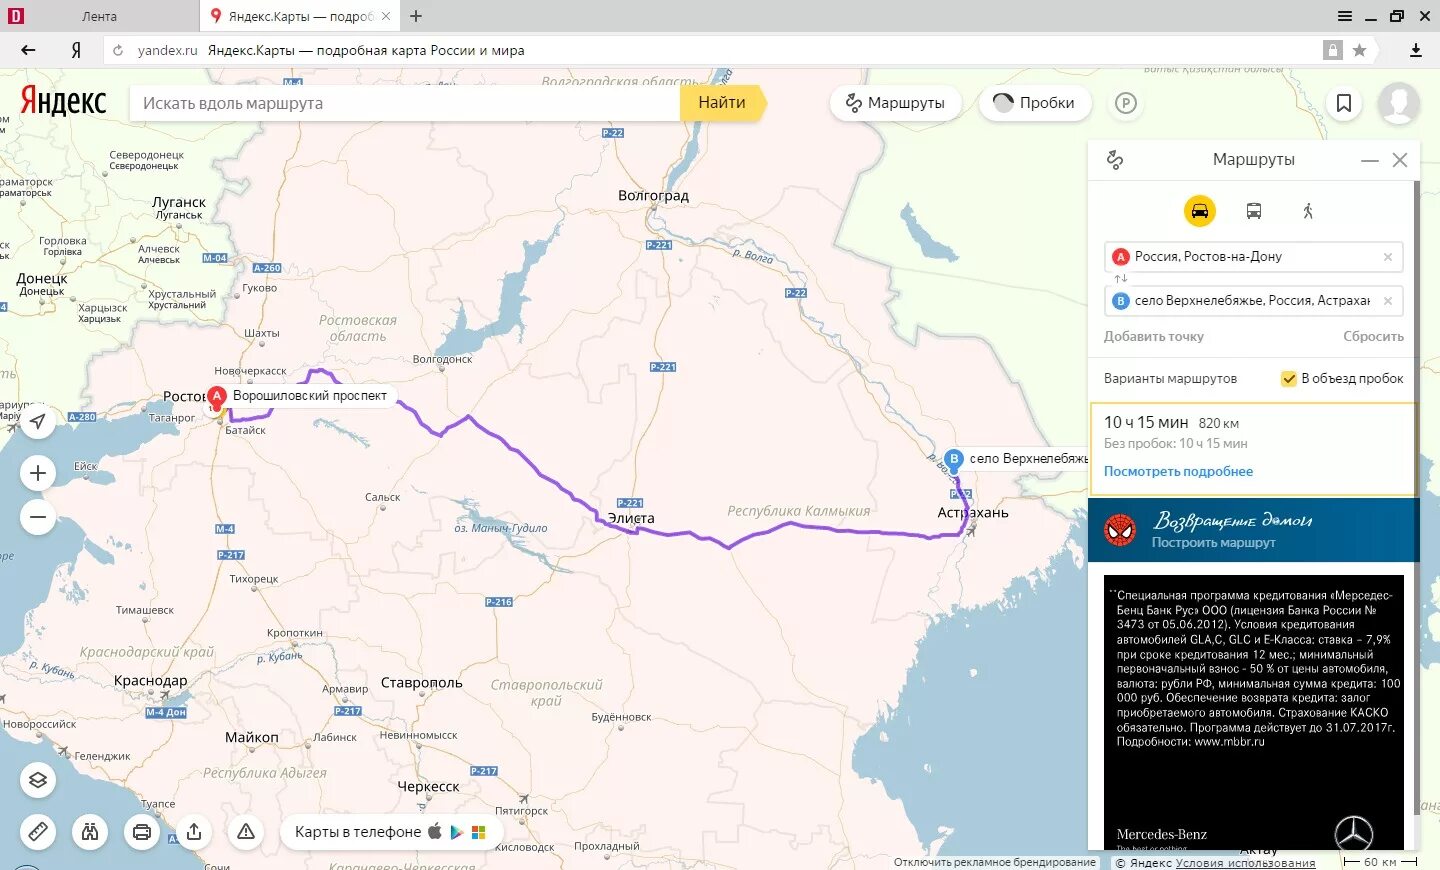Click the Яндекс logo
The image size is (1440, 870).
coord(63,102)
